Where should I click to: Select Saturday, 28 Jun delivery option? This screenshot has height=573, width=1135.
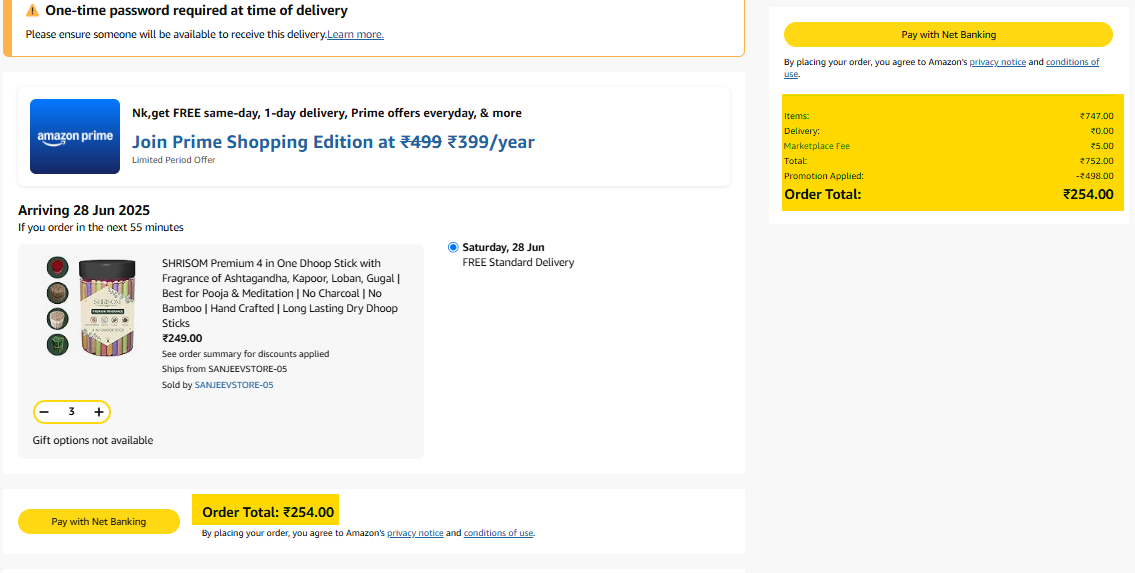[453, 247]
